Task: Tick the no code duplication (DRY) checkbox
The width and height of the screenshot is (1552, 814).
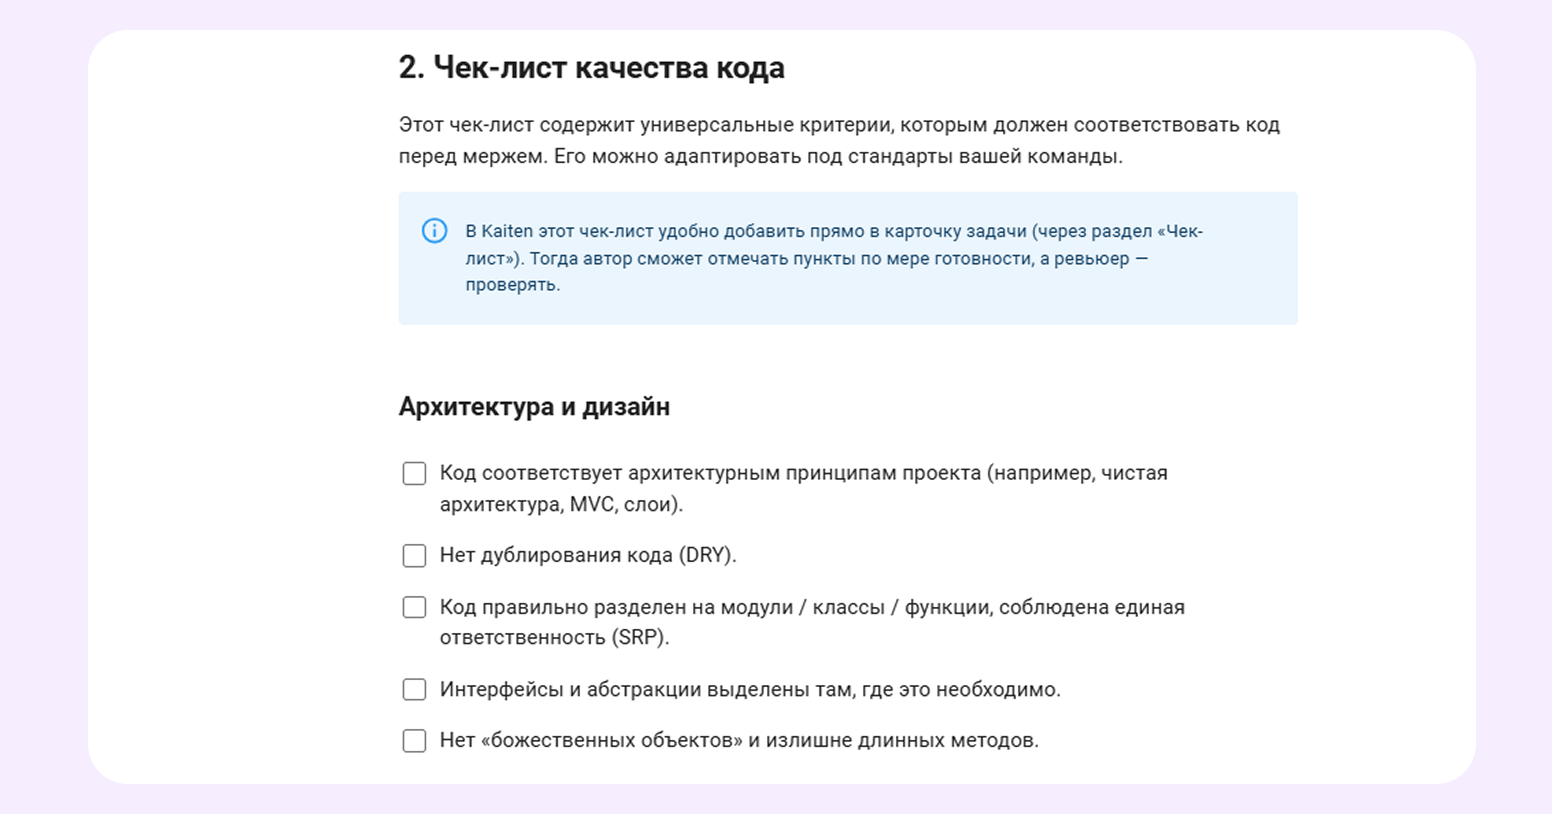Action: (414, 556)
